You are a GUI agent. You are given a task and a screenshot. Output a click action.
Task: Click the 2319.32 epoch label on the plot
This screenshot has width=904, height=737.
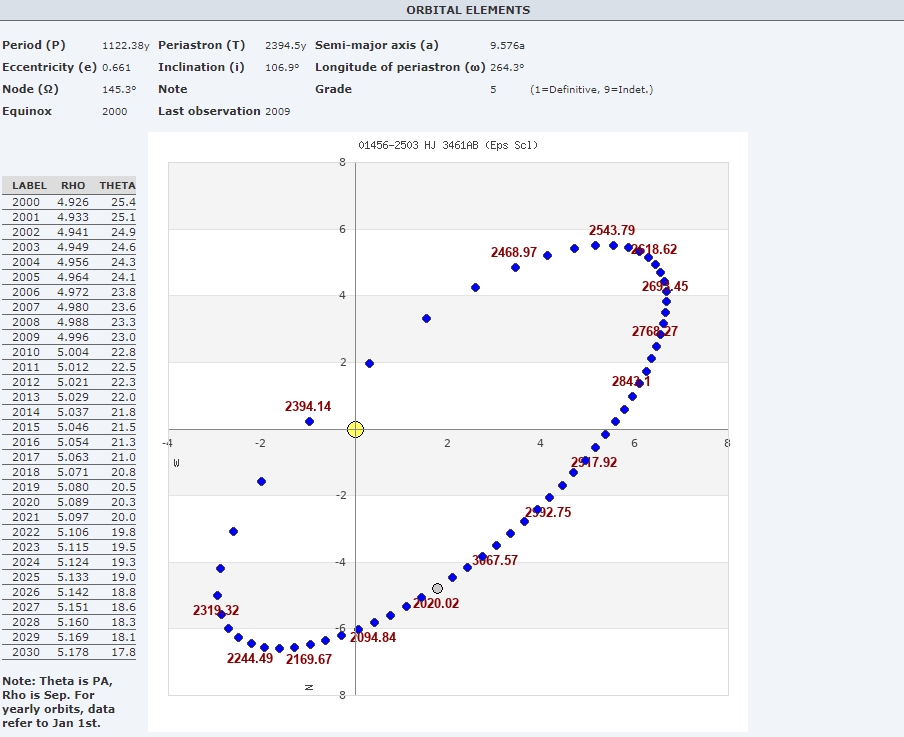[216, 610]
